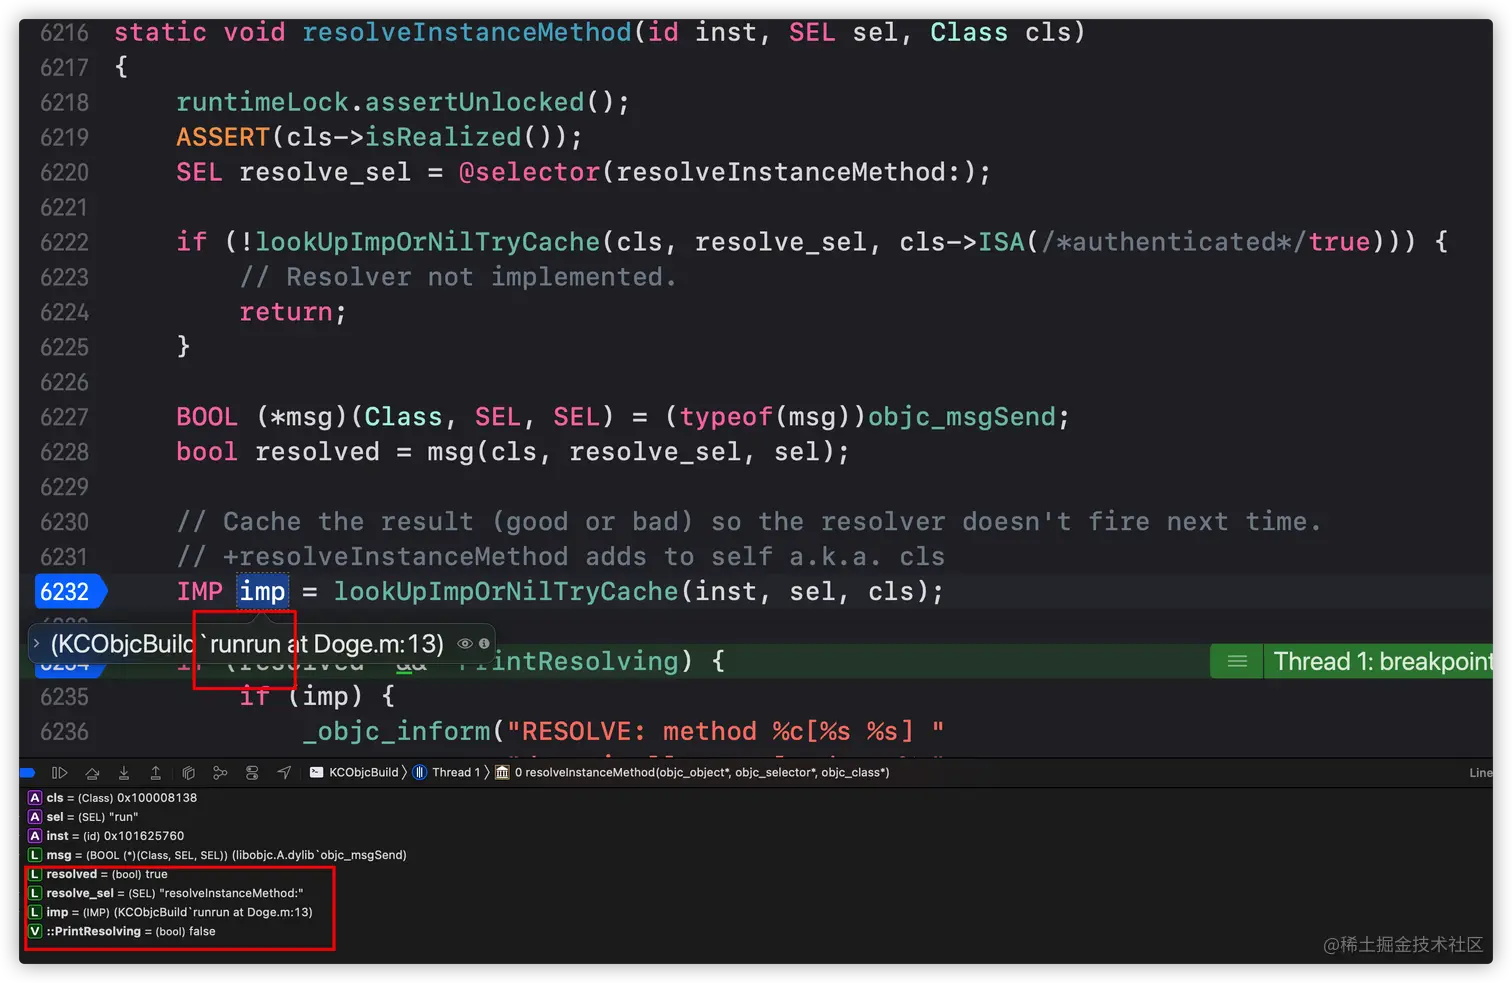The height and width of the screenshot is (983, 1512).
Task: Continue program execution in debug bar
Action: (x=59, y=772)
